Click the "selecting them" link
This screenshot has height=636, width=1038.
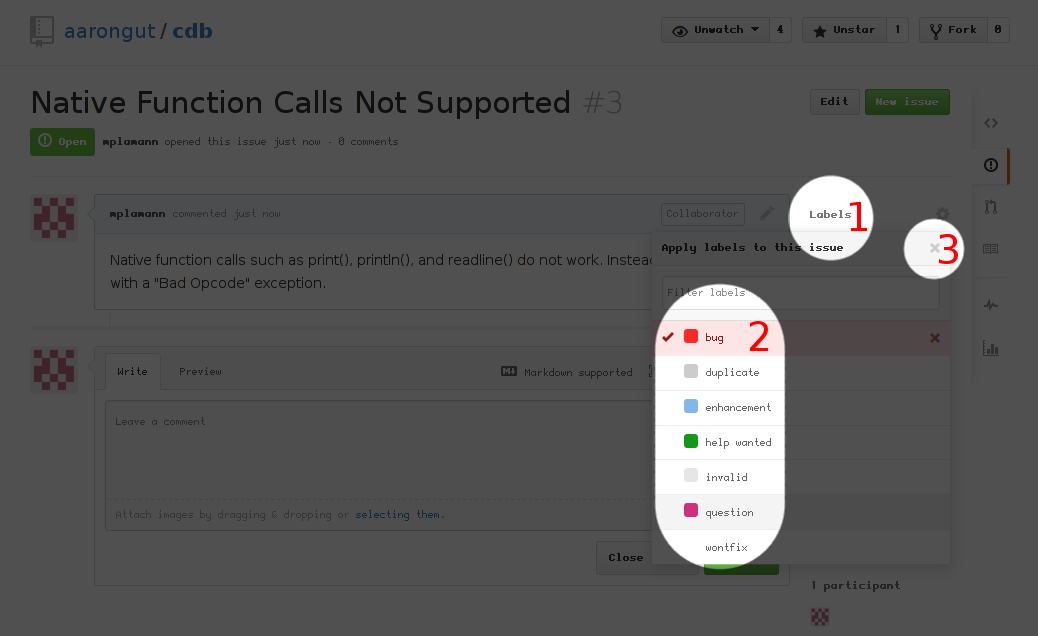[x=399, y=515]
